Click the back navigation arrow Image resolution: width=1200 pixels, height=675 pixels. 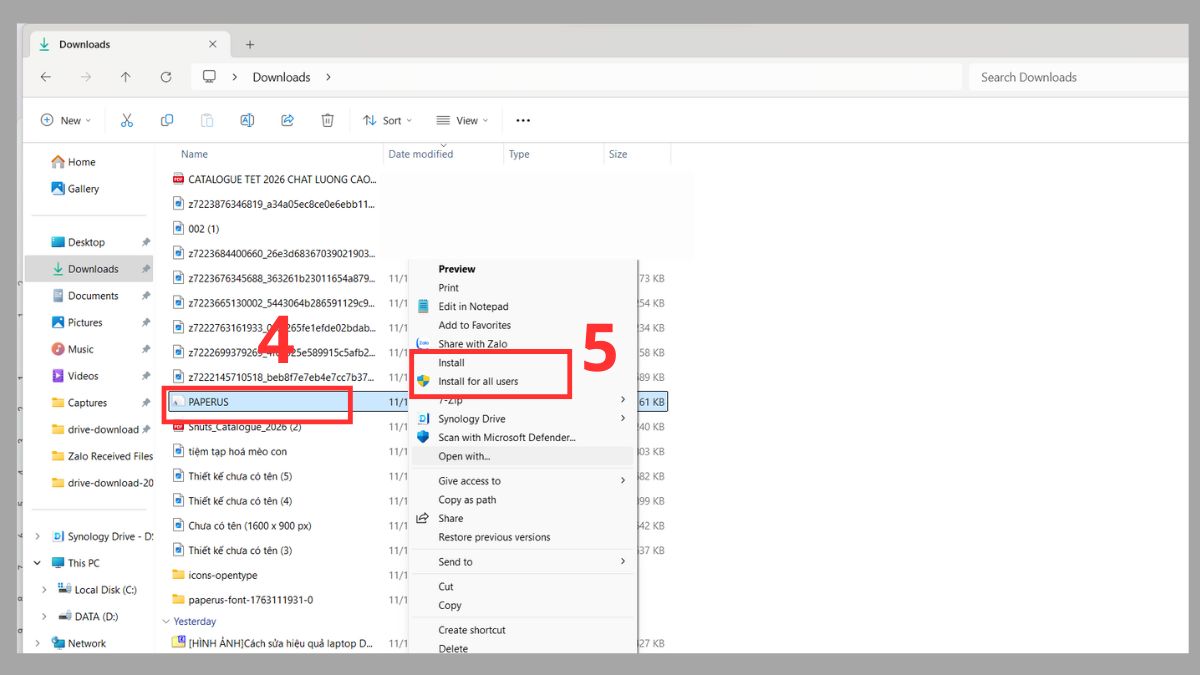pos(46,76)
